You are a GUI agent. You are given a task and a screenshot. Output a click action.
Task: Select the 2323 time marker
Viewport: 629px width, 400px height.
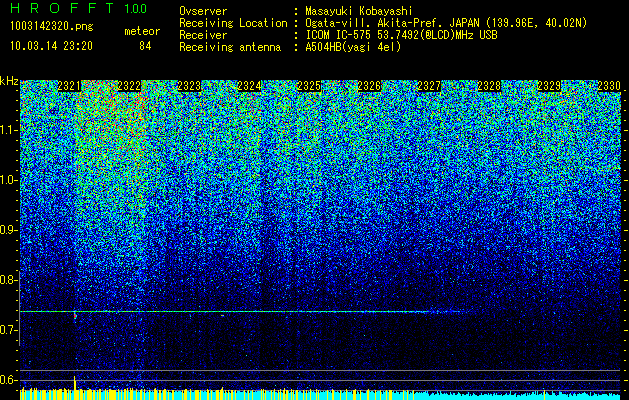189,86
